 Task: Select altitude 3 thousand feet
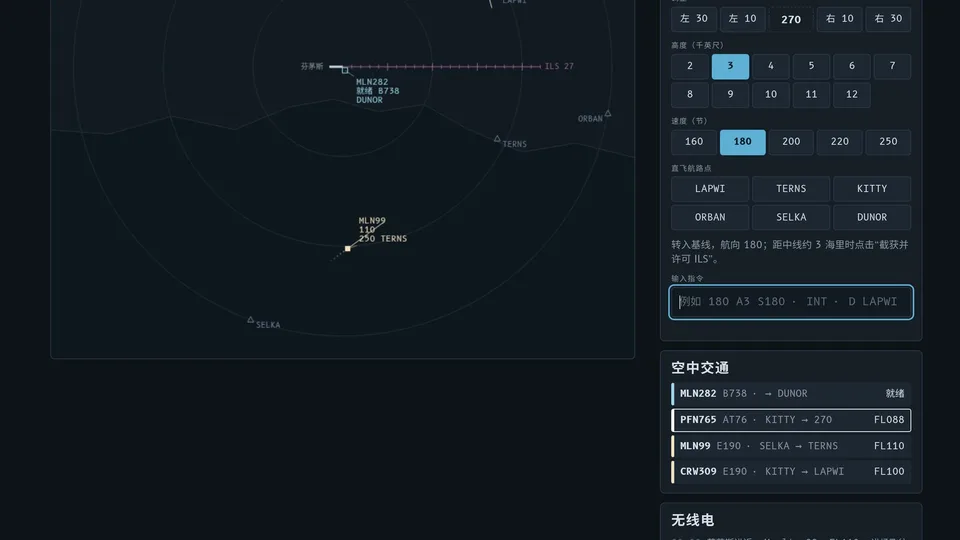tap(730, 66)
